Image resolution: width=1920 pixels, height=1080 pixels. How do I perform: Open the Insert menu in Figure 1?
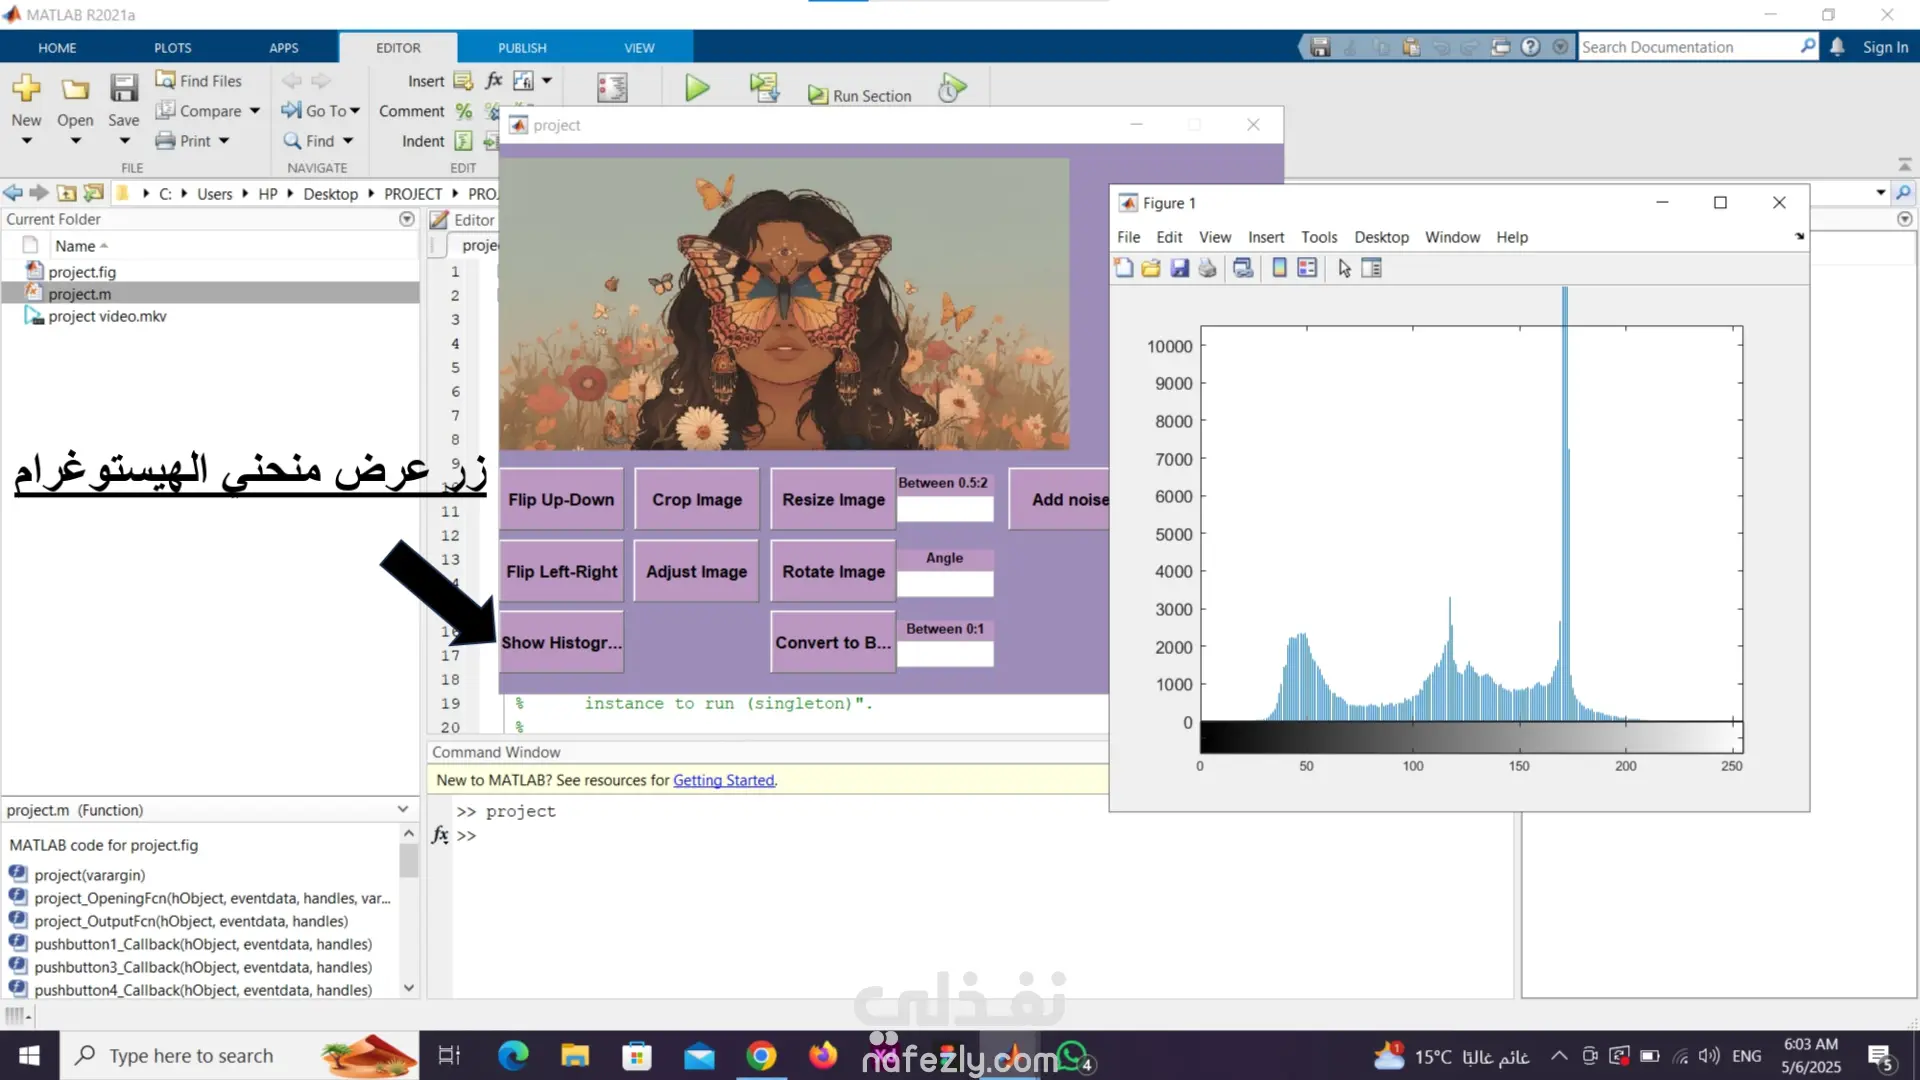(x=1266, y=237)
